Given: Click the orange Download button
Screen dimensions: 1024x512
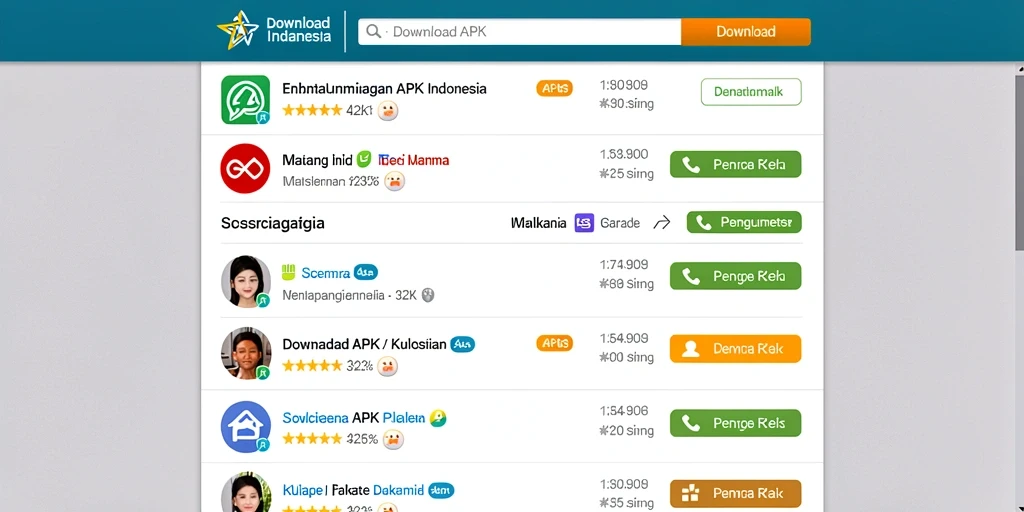Looking at the screenshot, I should pyautogui.click(x=746, y=31).
